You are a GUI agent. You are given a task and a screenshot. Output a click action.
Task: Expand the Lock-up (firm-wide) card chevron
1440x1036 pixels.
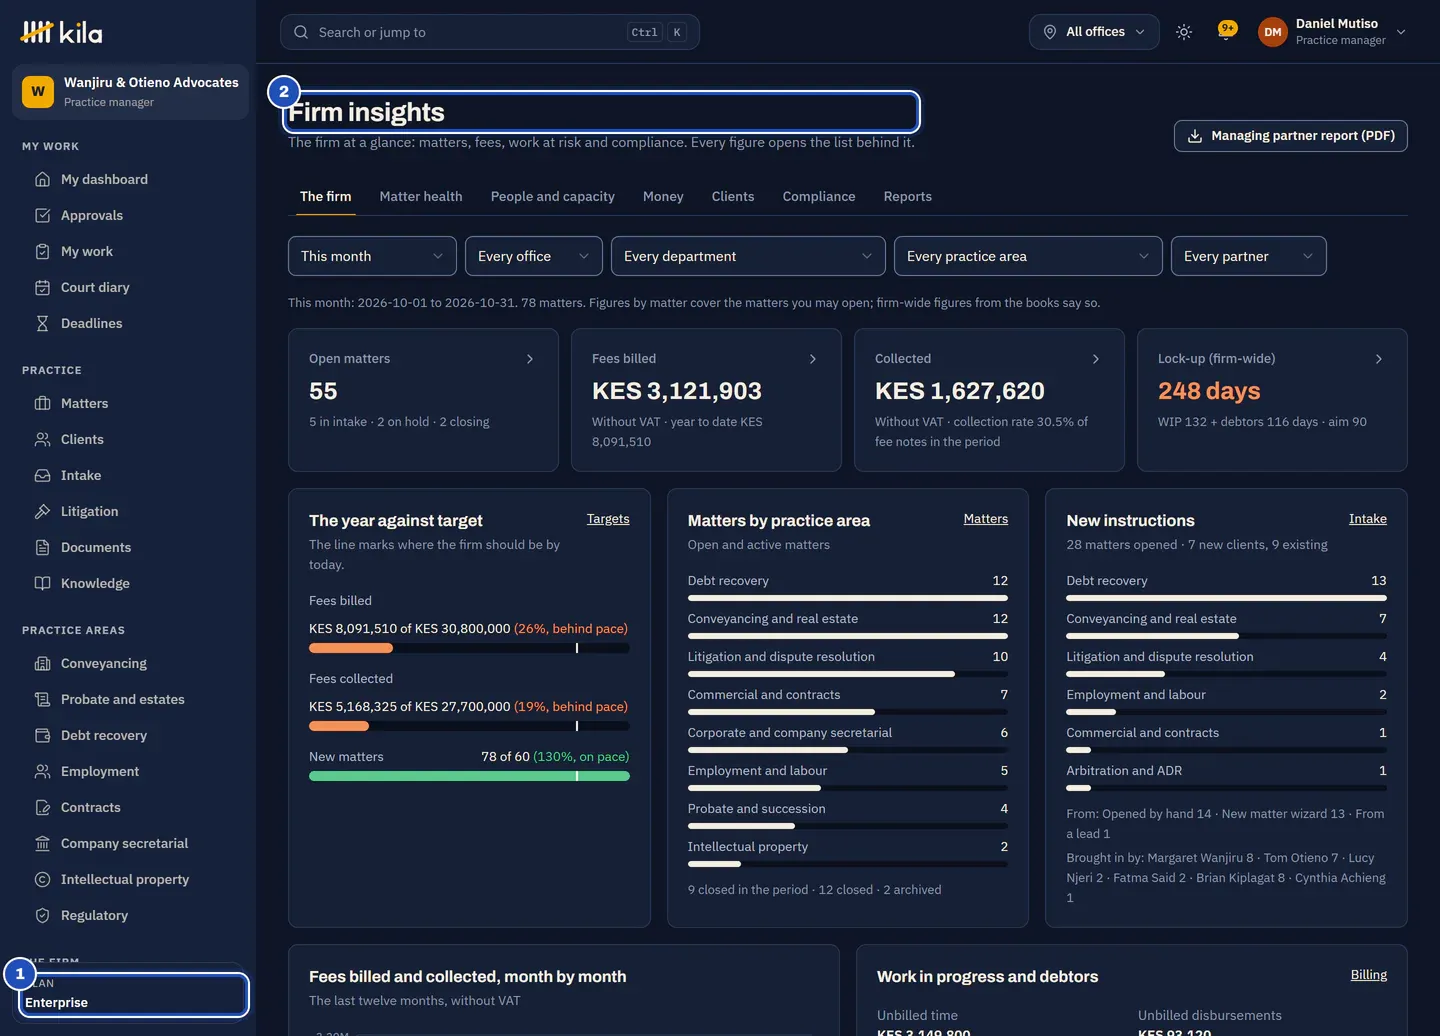(x=1379, y=359)
